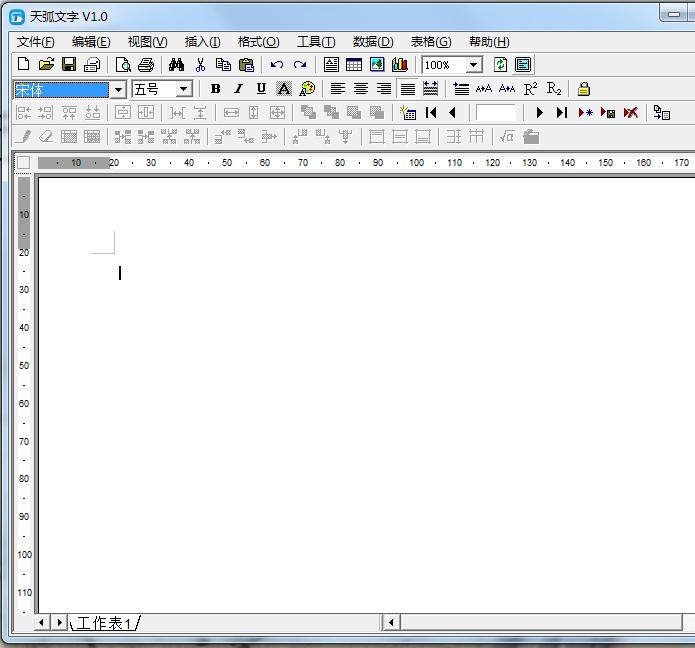Select the 工作表1 sheet tab
The width and height of the screenshot is (695, 648).
pos(104,623)
